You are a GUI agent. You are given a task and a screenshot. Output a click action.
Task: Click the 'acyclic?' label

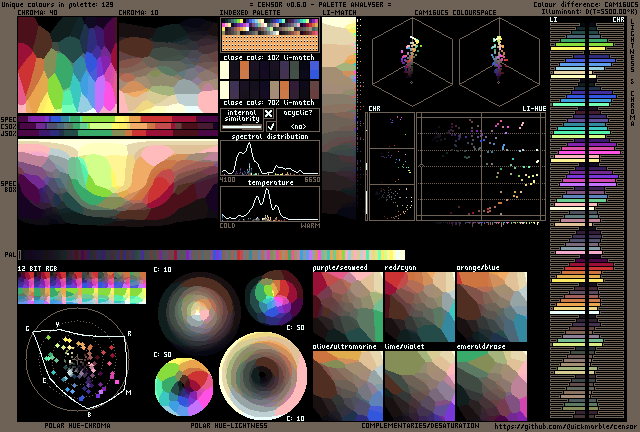point(298,112)
